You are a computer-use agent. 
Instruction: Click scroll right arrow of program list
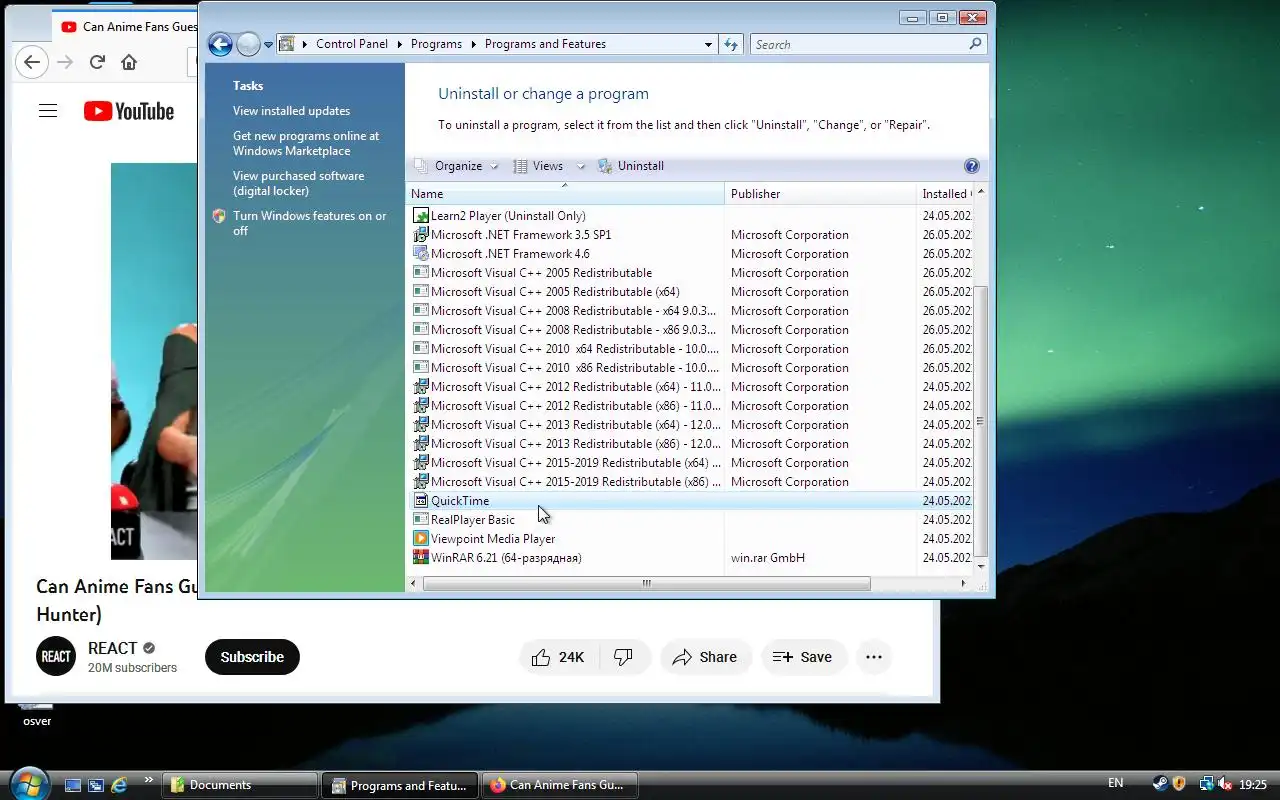pyautogui.click(x=964, y=584)
